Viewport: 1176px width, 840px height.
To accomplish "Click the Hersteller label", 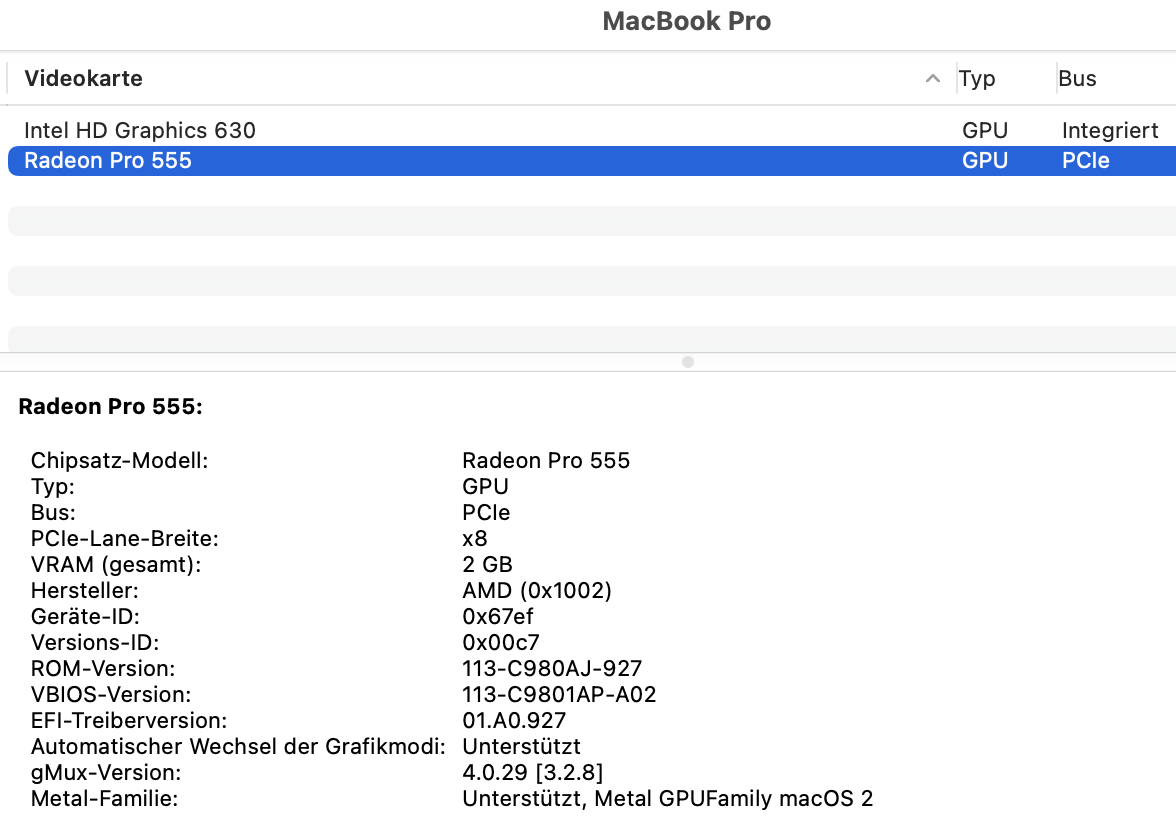I will (x=85, y=591).
